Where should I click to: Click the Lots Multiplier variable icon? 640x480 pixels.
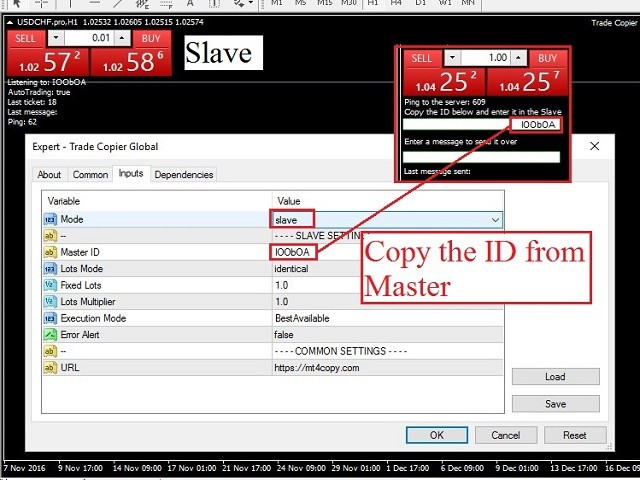click(x=50, y=302)
